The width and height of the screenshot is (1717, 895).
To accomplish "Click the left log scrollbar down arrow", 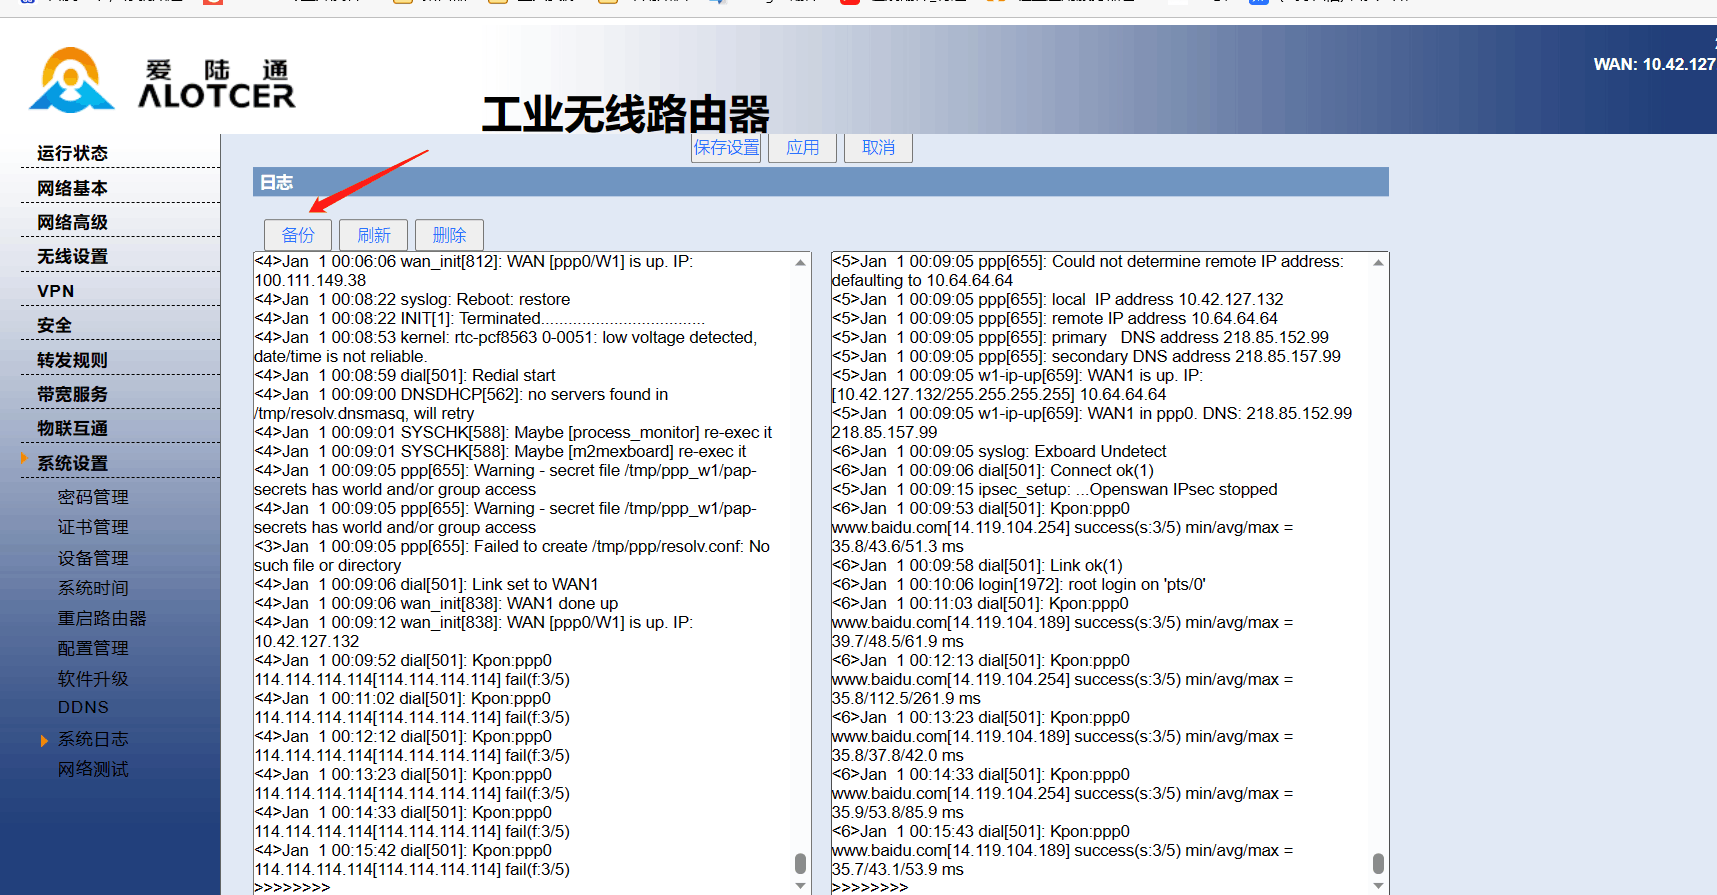I will pos(800,885).
